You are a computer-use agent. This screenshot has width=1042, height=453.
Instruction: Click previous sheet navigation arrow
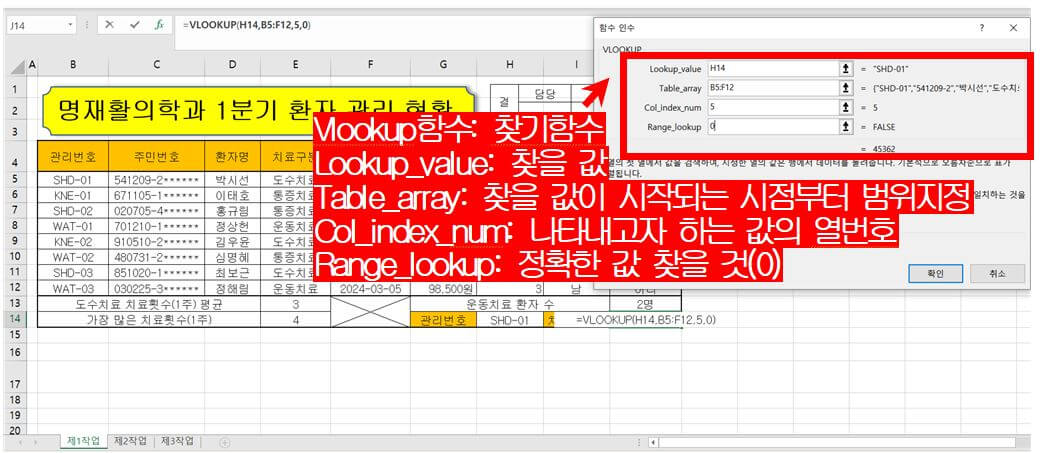[20, 442]
